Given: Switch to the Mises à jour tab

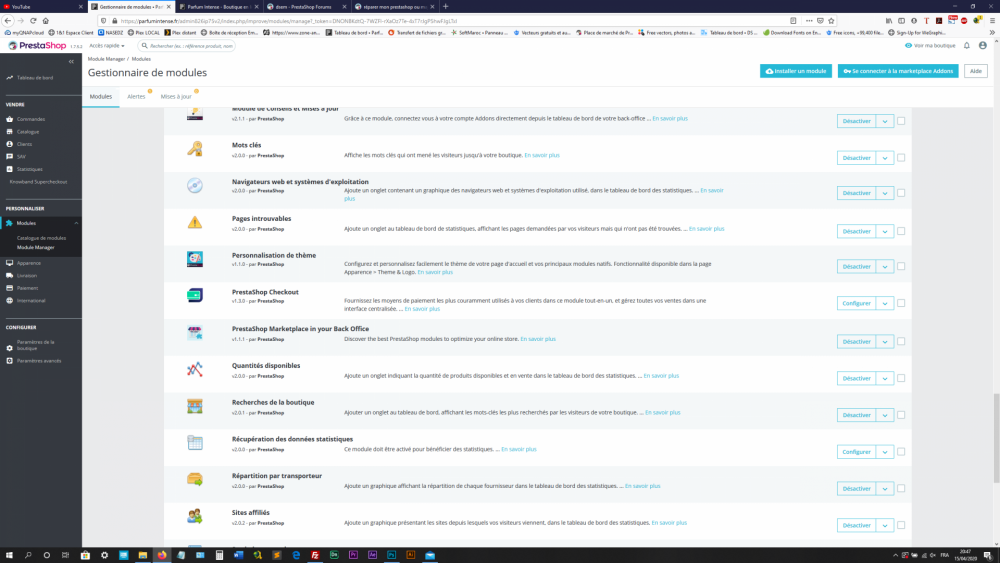Looking at the screenshot, I should pos(176,96).
